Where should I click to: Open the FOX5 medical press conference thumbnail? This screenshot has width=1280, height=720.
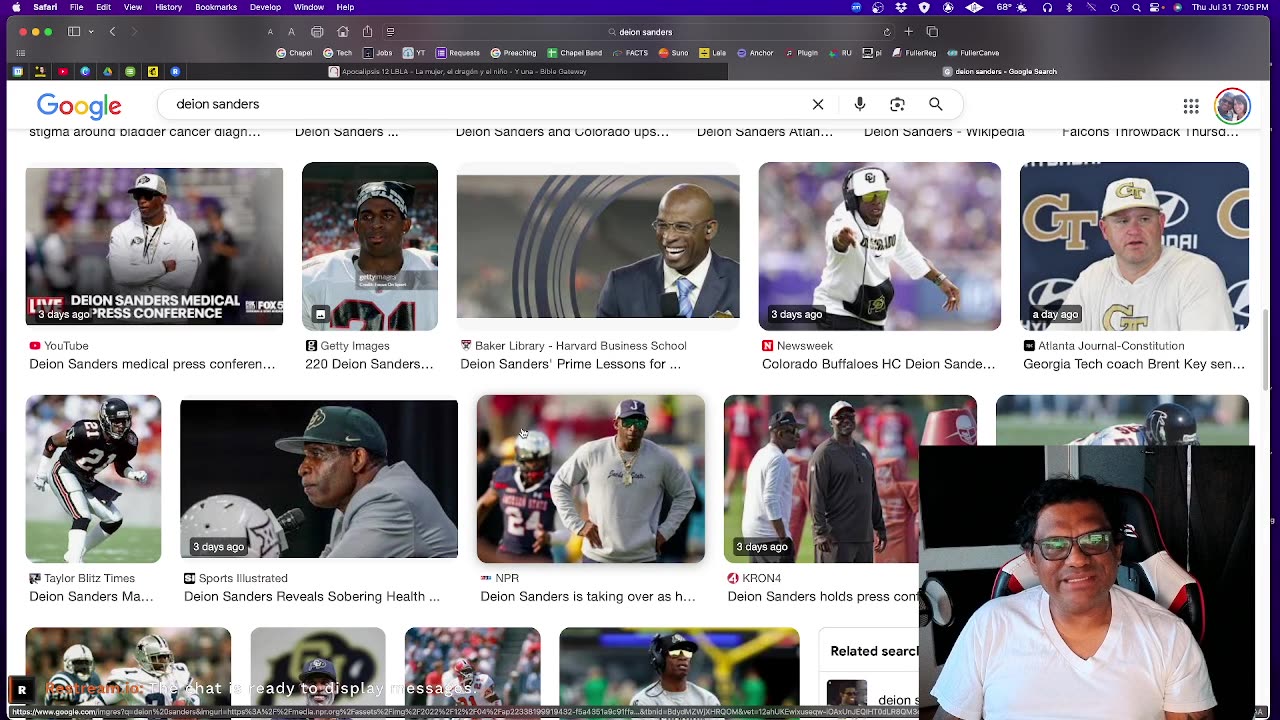154,246
